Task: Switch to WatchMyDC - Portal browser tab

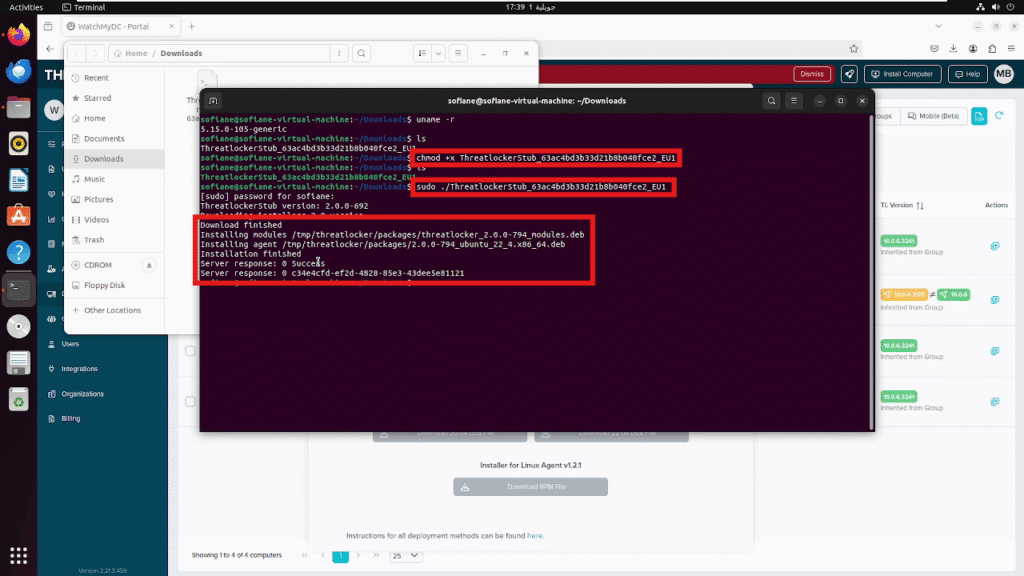Action: pyautogui.click(x=120, y=26)
